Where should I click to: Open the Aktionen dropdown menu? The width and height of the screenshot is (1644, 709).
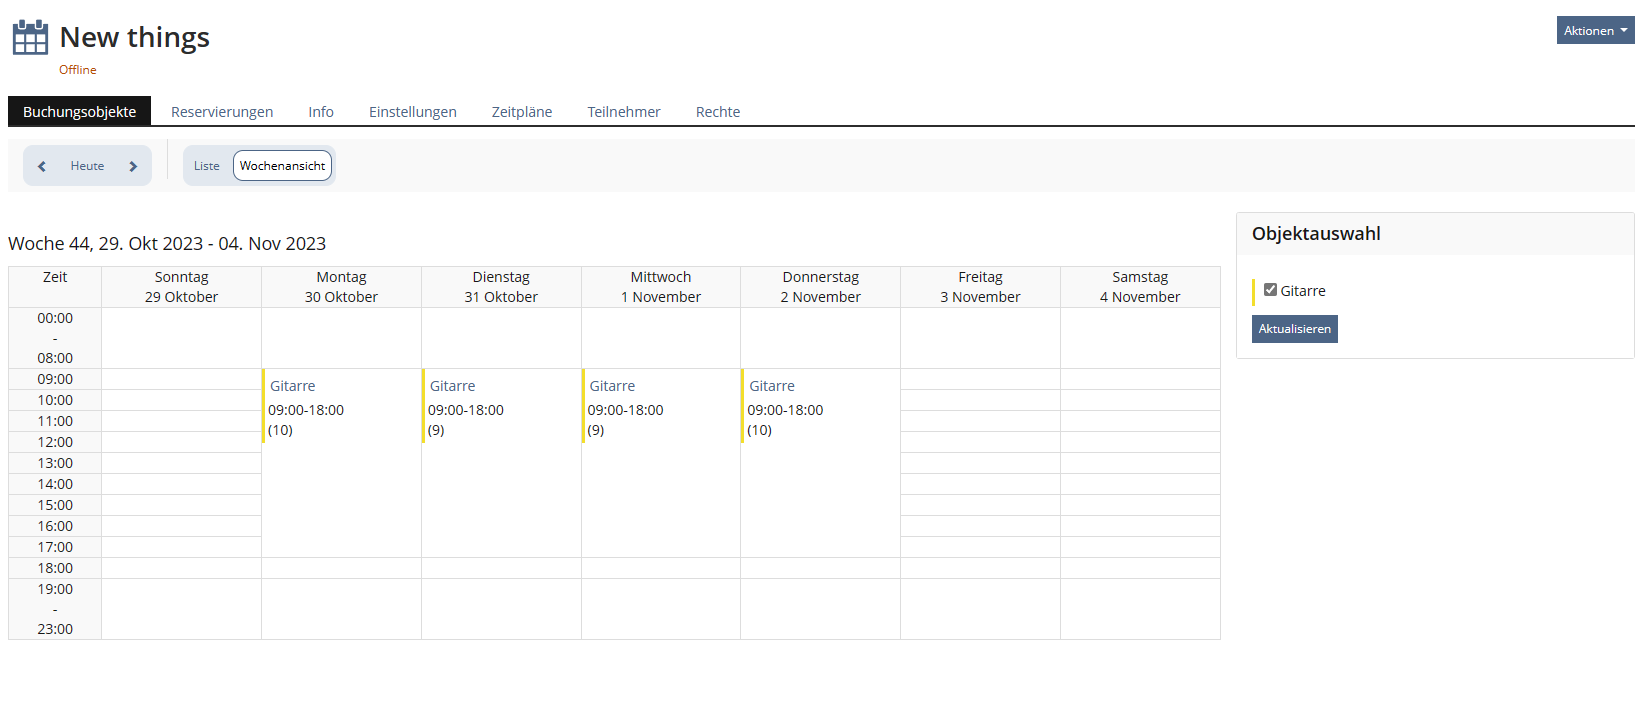pyautogui.click(x=1594, y=31)
